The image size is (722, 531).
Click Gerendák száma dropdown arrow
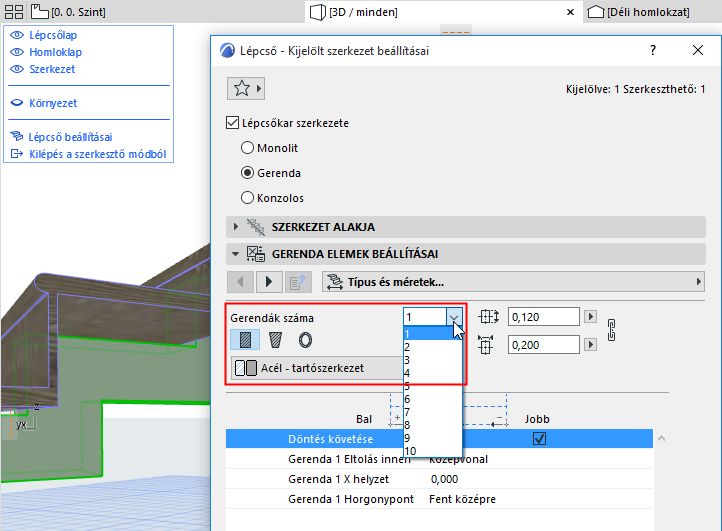(x=454, y=317)
